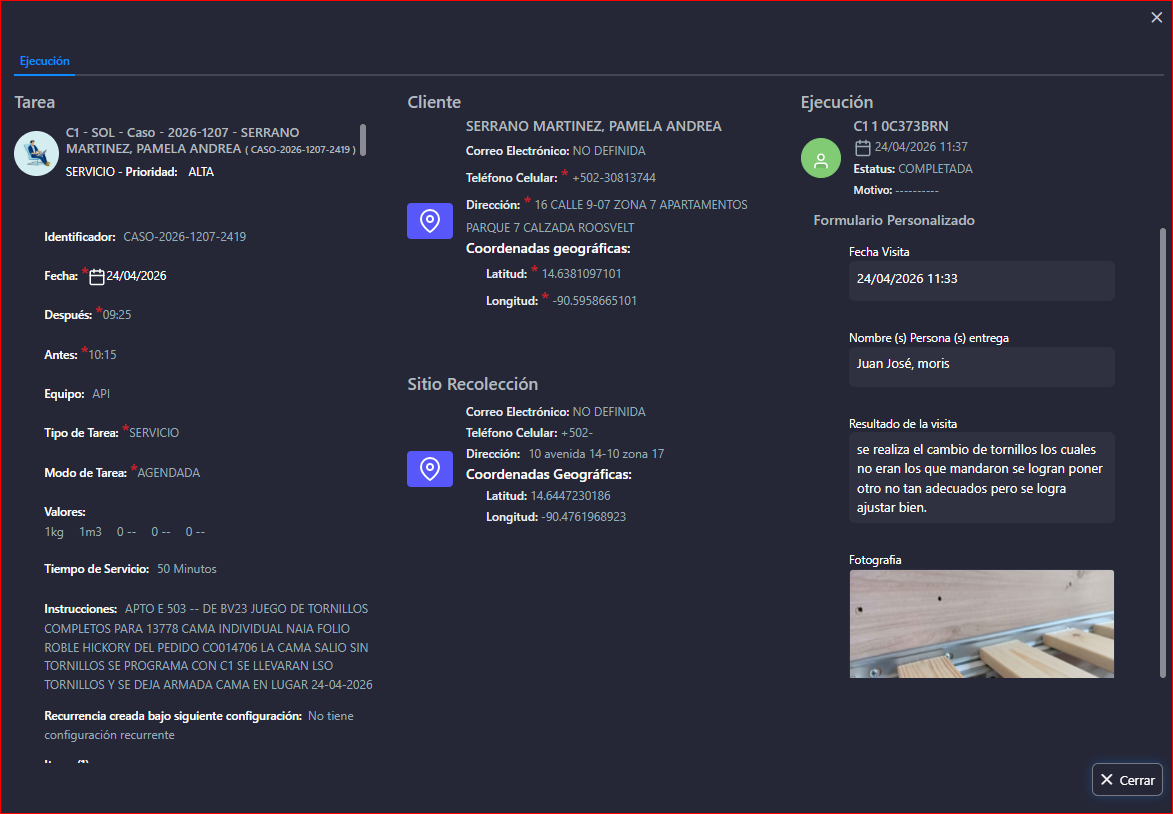This screenshot has width=1173, height=814.
Task: Click the map pin icon in Cliente section
Action: point(430,221)
